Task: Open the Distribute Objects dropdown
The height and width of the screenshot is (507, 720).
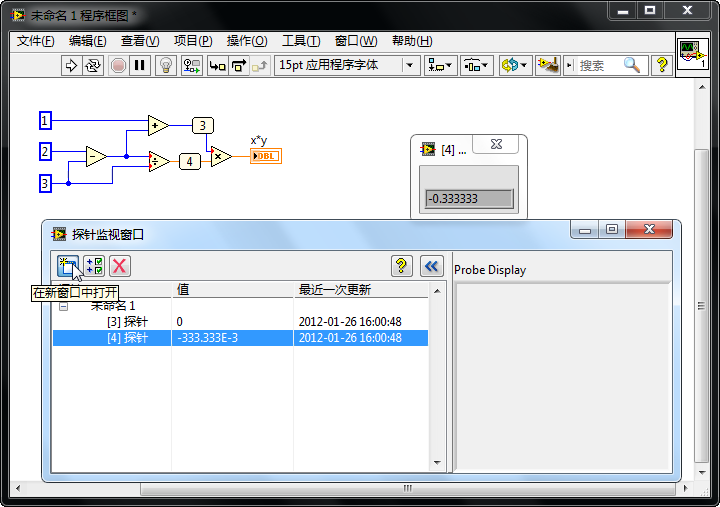Action: coord(475,65)
